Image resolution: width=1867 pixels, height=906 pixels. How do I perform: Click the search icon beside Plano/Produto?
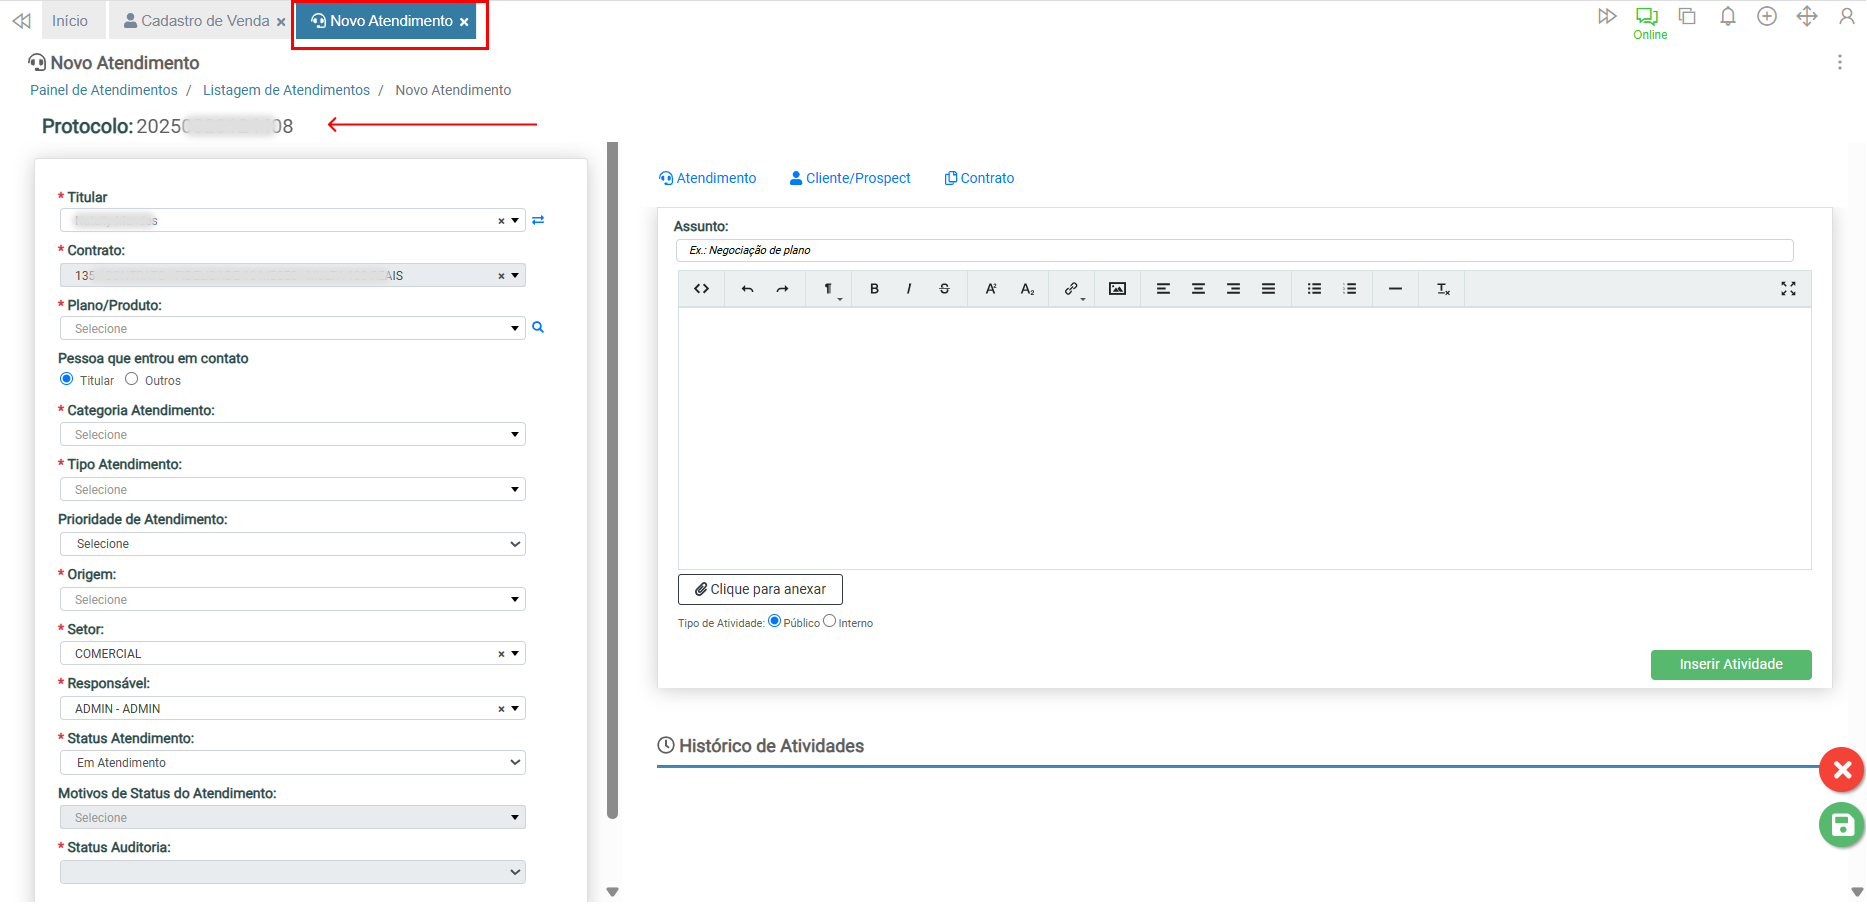click(538, 328)
